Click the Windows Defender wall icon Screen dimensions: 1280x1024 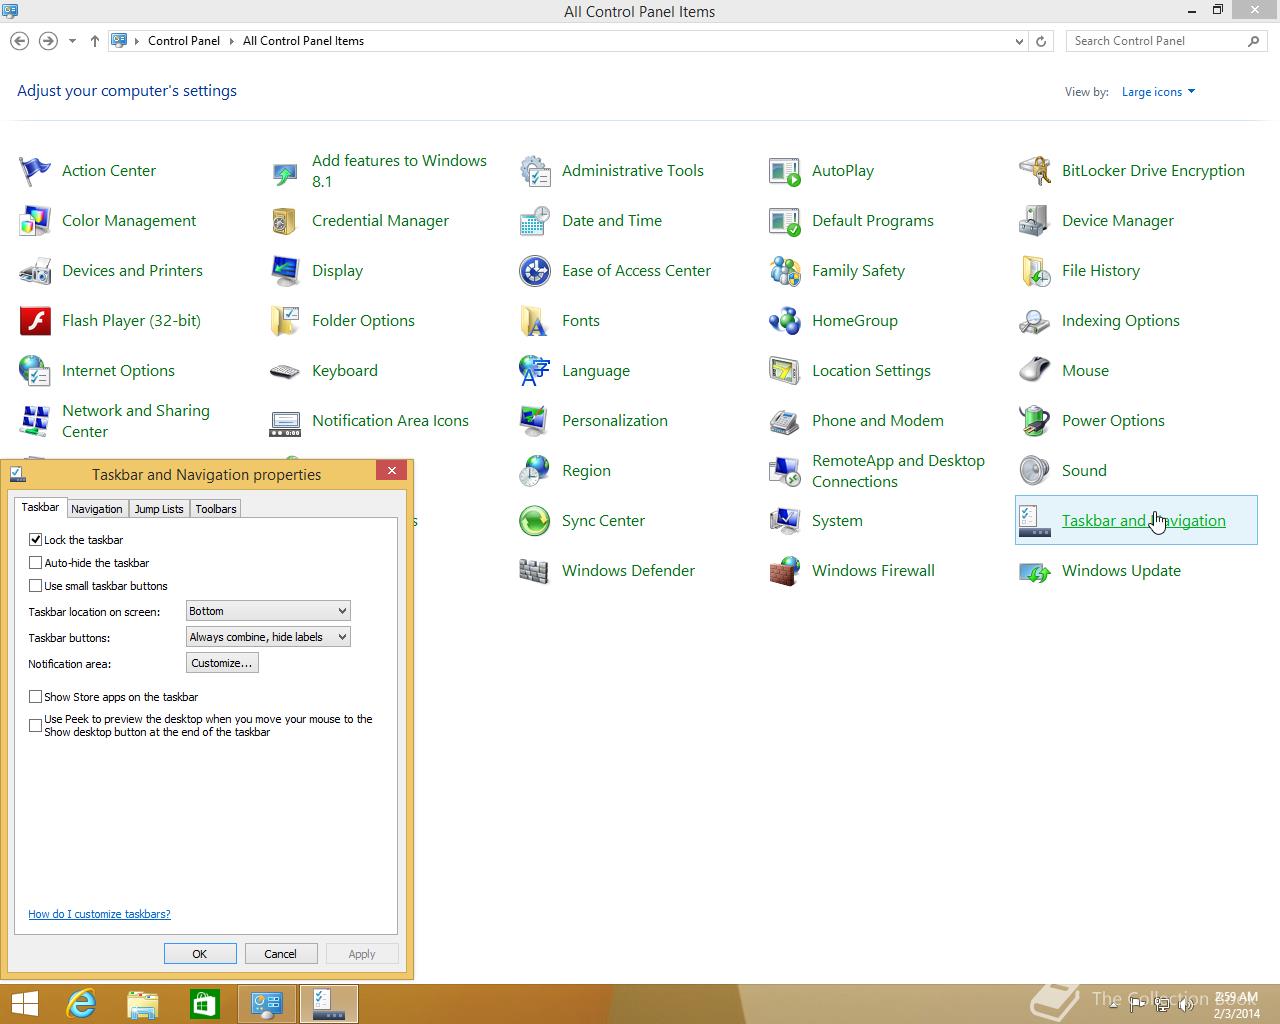pyautogui.click(x=535, y=571)
